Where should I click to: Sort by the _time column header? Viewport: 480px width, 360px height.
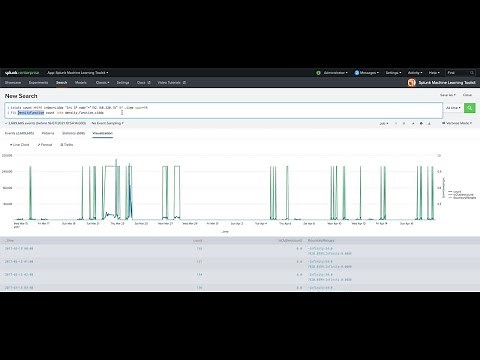(x=9, y=240)
